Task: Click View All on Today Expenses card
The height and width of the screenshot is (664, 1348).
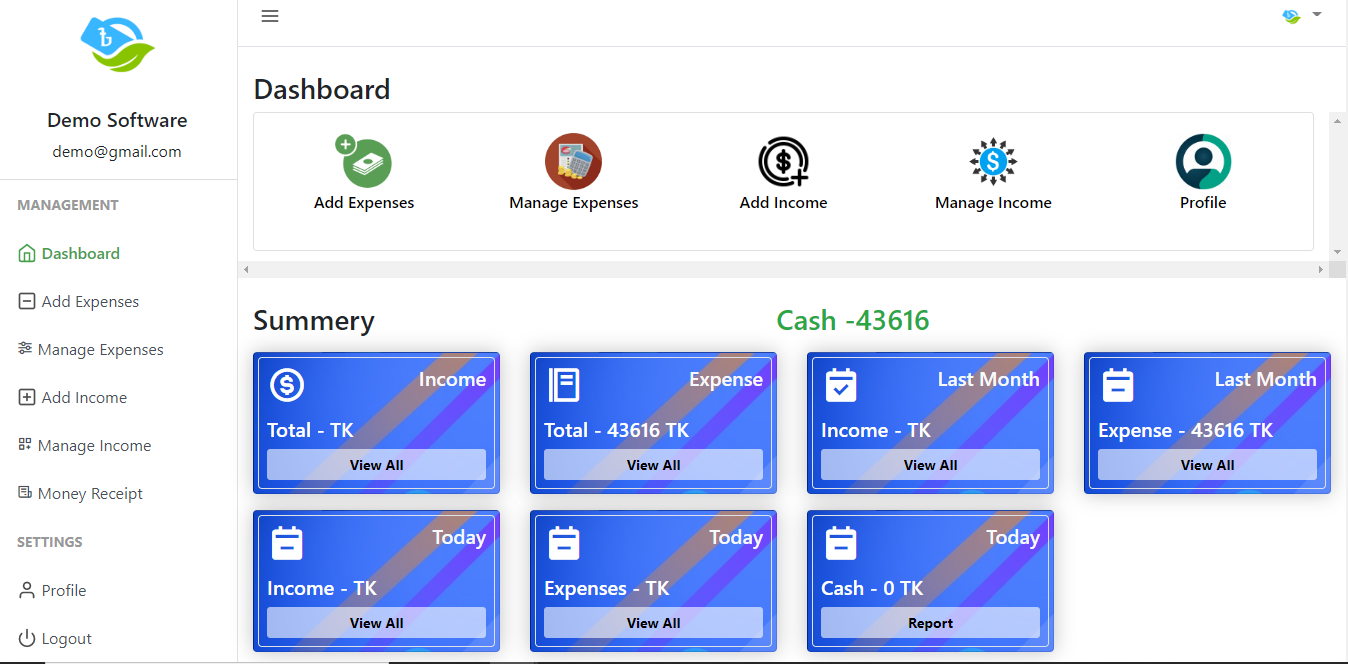Action: point(653,622)
